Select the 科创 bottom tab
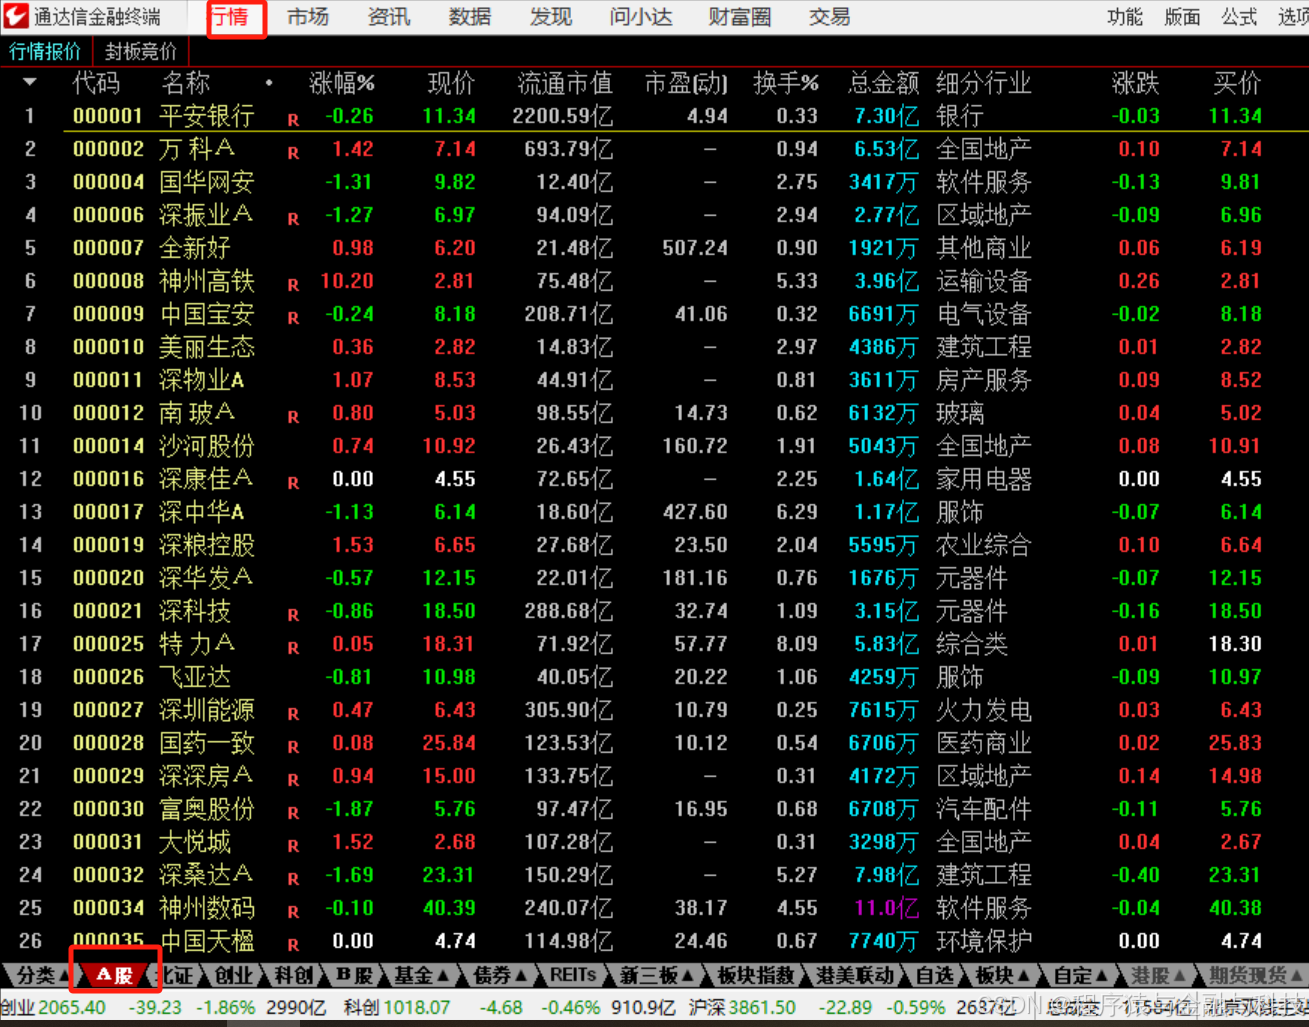 [294, 975]
